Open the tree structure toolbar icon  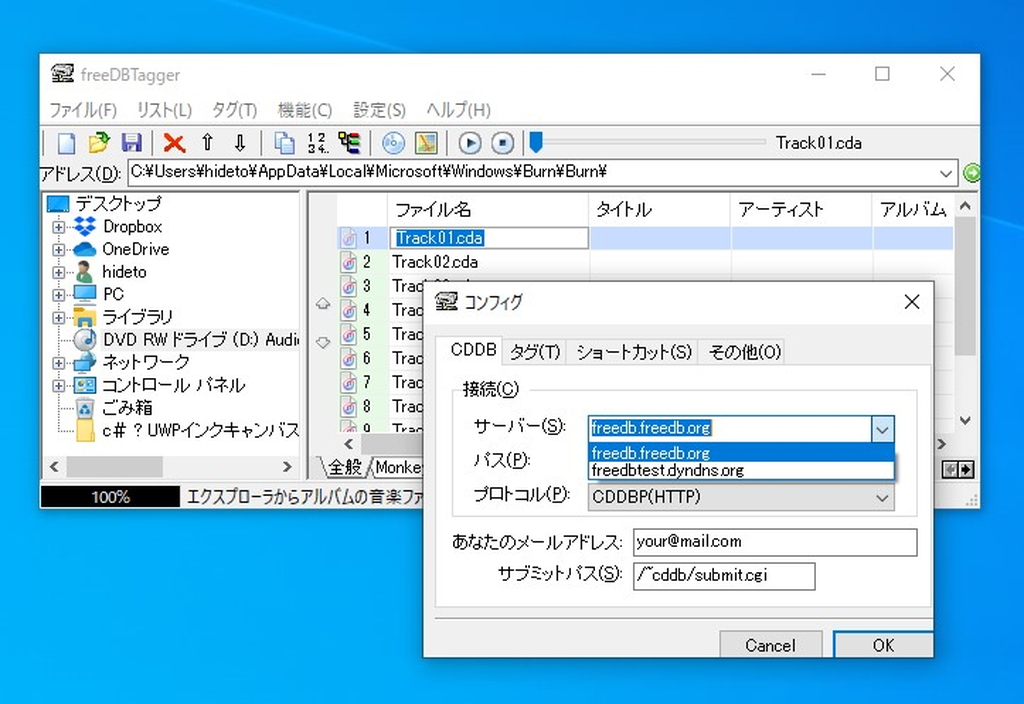coord(349,143)
